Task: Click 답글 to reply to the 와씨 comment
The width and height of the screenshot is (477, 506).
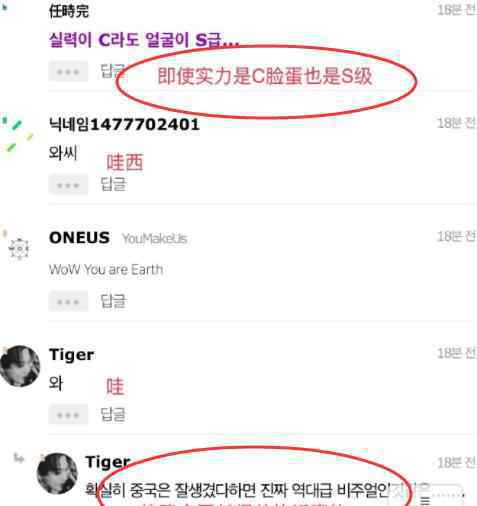Action: [113, 184]
